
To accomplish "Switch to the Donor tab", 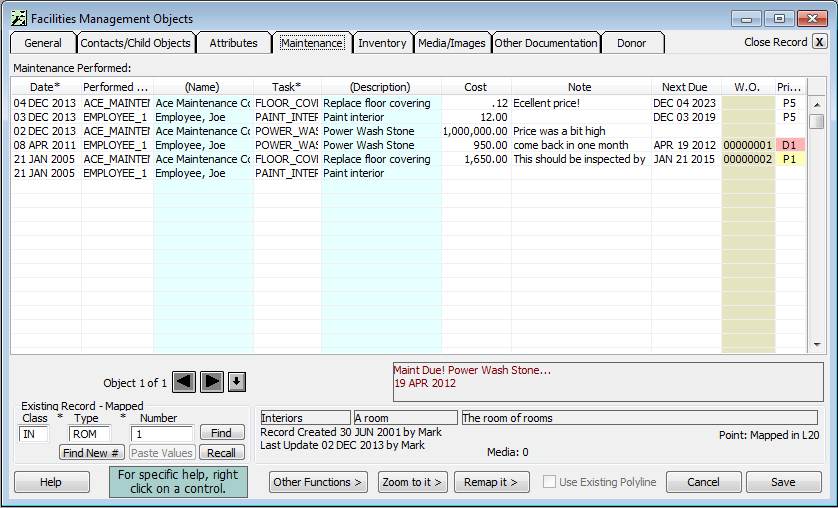I will pyautogui.click(x=632, y=43).
